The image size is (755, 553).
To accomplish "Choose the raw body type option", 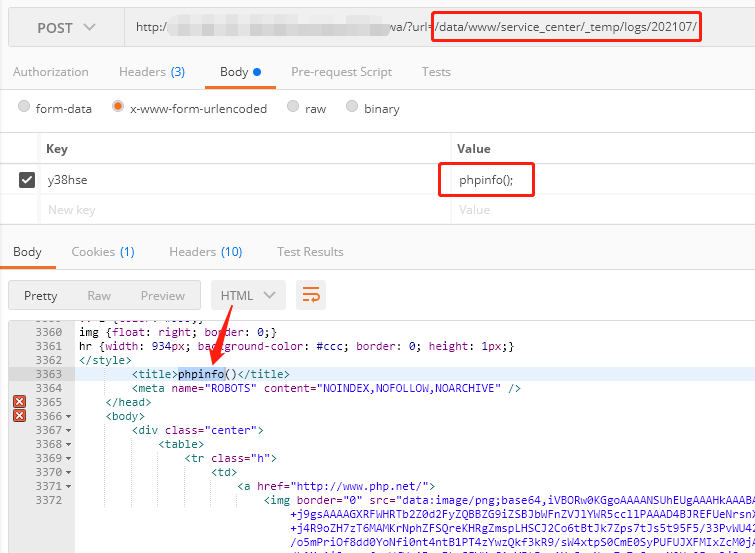I will pos(293,108).
